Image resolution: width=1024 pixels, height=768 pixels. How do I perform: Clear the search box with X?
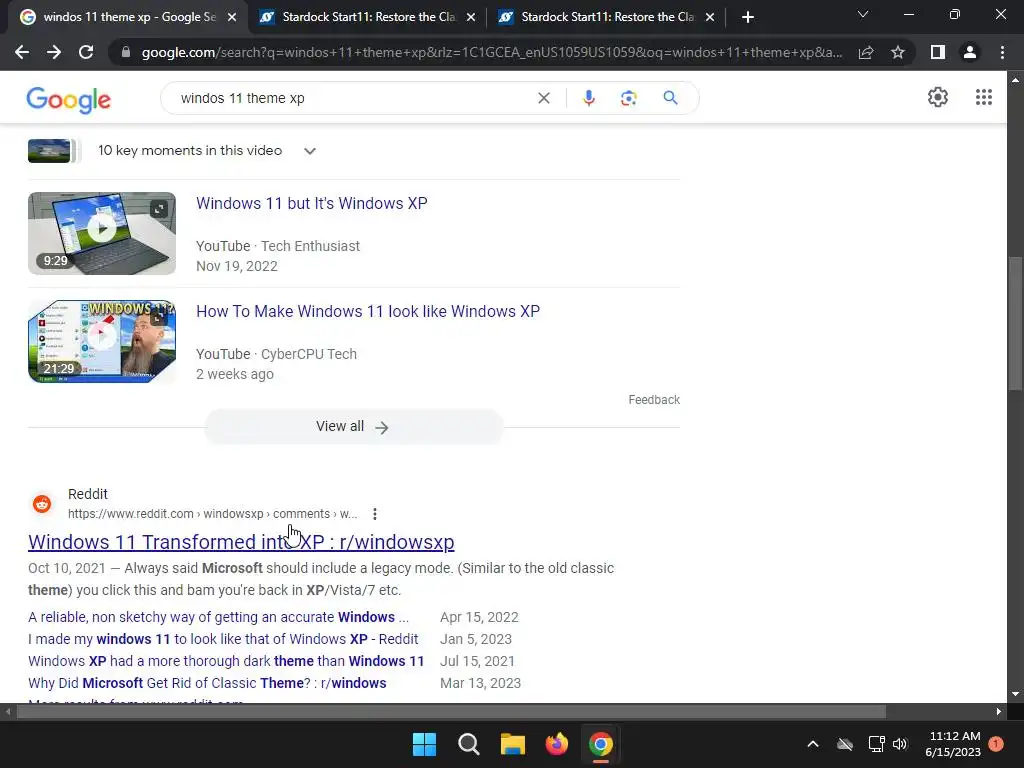[x=543, y=98]
